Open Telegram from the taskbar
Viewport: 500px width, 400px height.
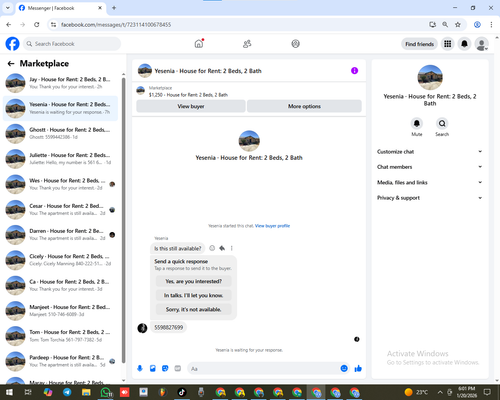coord(67,392)
